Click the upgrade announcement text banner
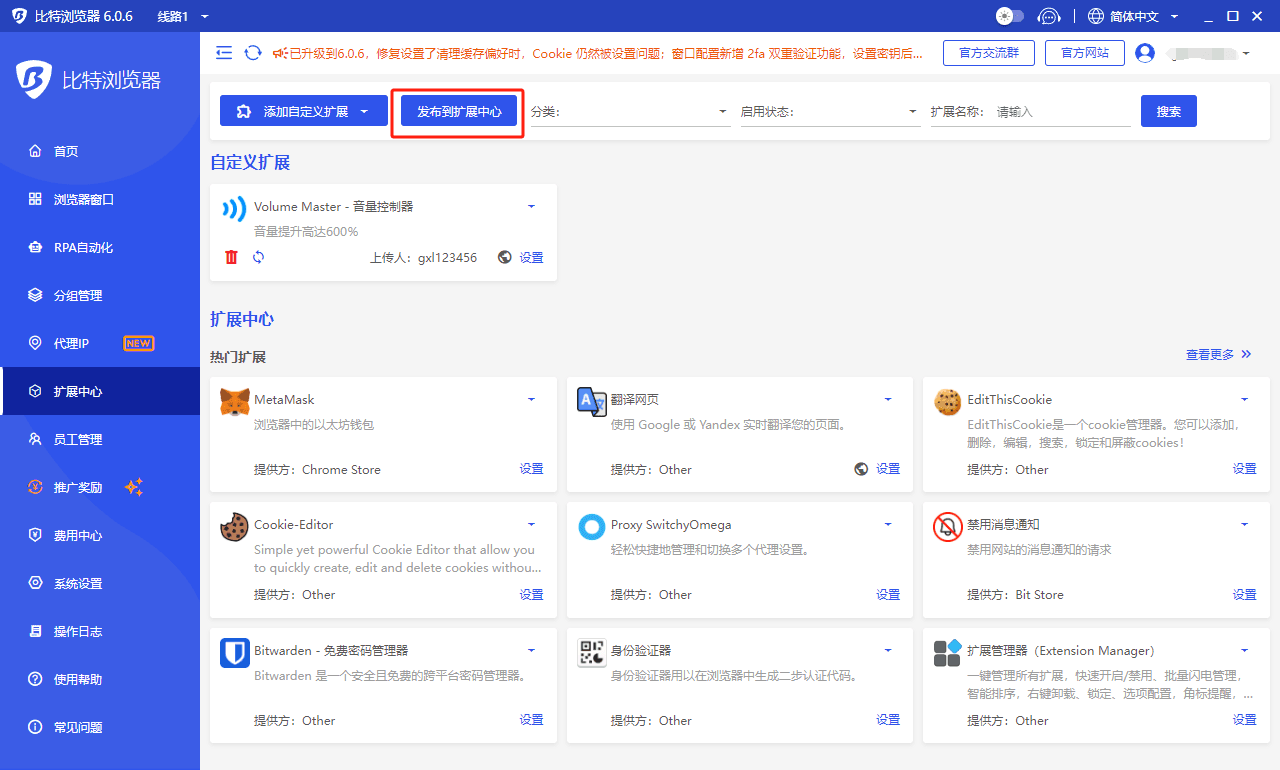 pos(598,53)
